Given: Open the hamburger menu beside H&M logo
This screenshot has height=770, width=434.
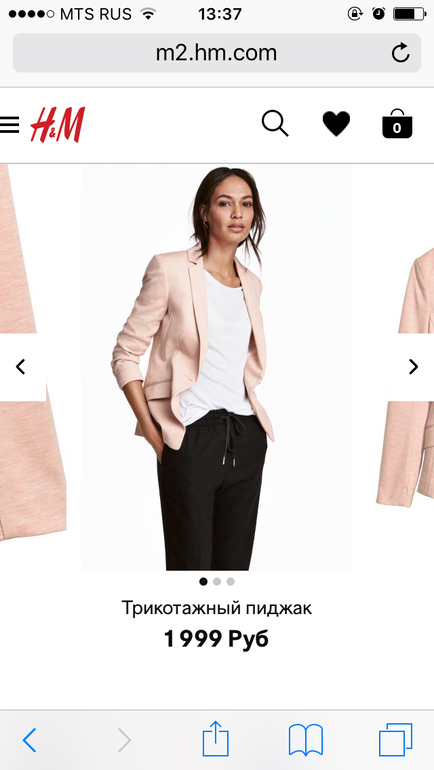Looking at the screenshot, I should [9, 125].
